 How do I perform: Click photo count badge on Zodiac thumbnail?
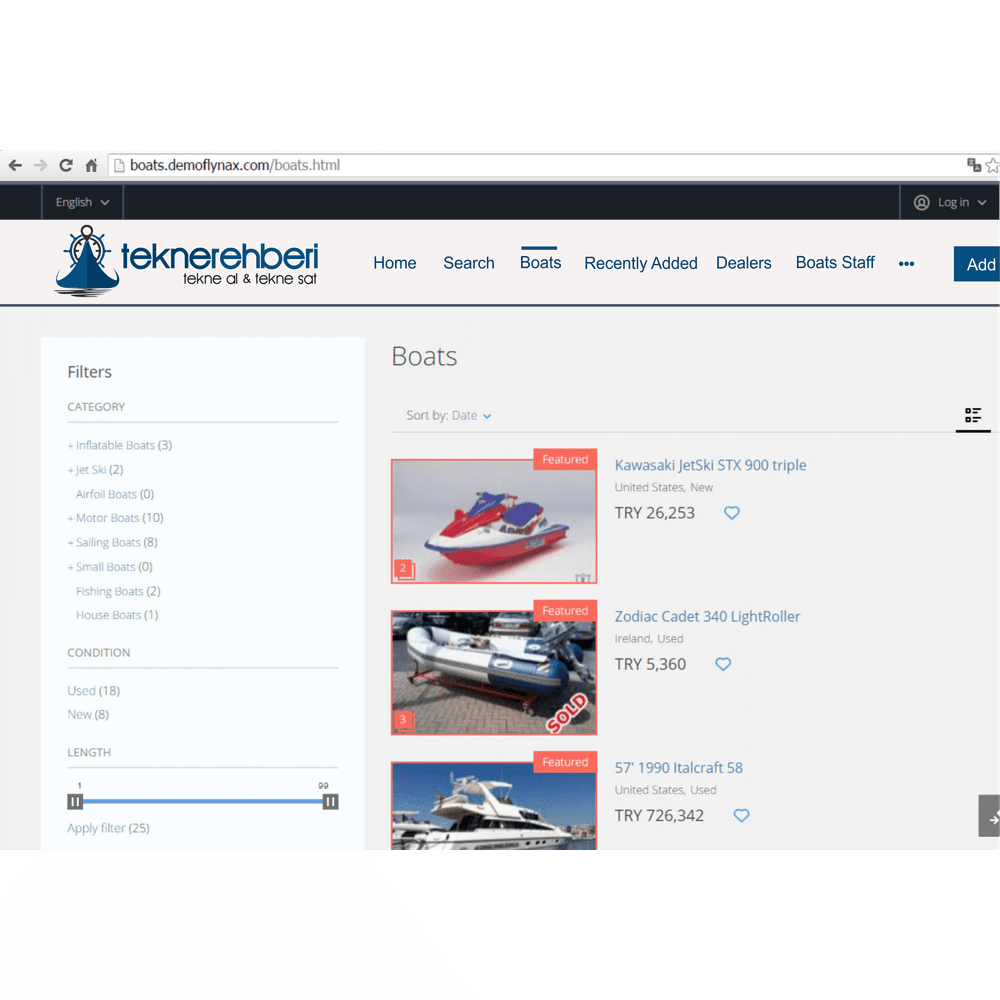click(404, 720)
